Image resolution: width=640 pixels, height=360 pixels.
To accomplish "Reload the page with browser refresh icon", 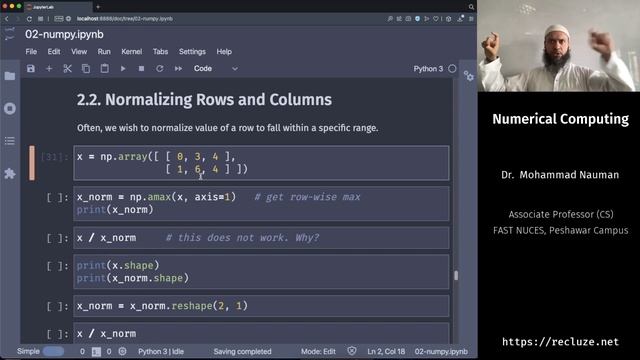I will point(29,19).
